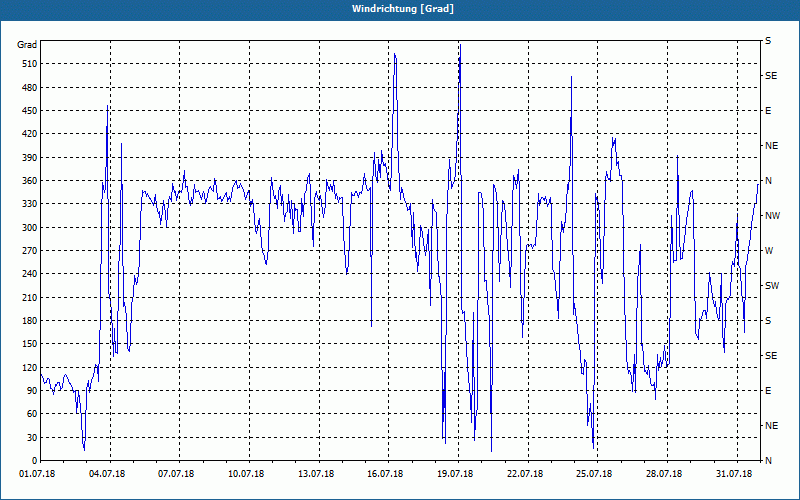
Task: Click the date label 13.07.18
Action: coord(316,474)
